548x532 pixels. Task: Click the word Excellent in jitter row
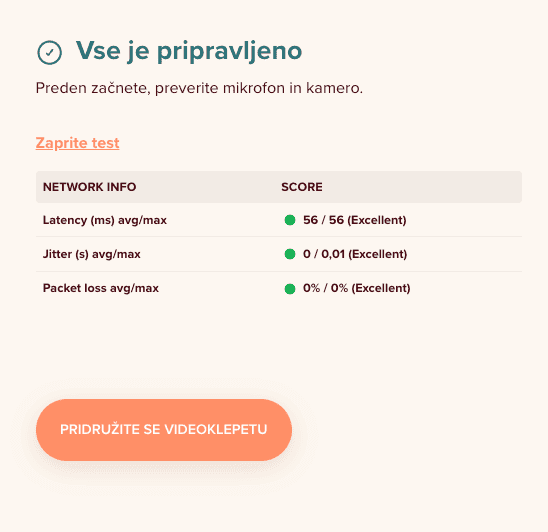point(378,254)
